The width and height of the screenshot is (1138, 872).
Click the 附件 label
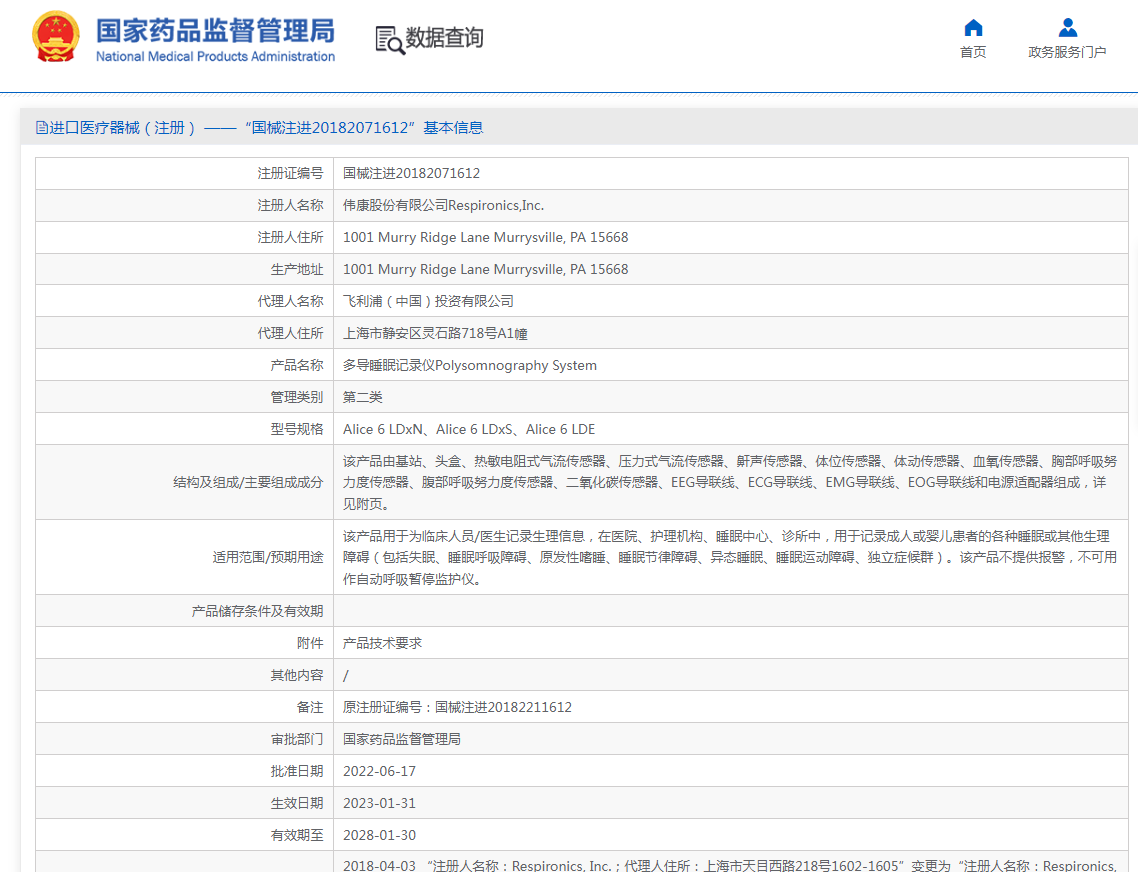coord(310,643)
